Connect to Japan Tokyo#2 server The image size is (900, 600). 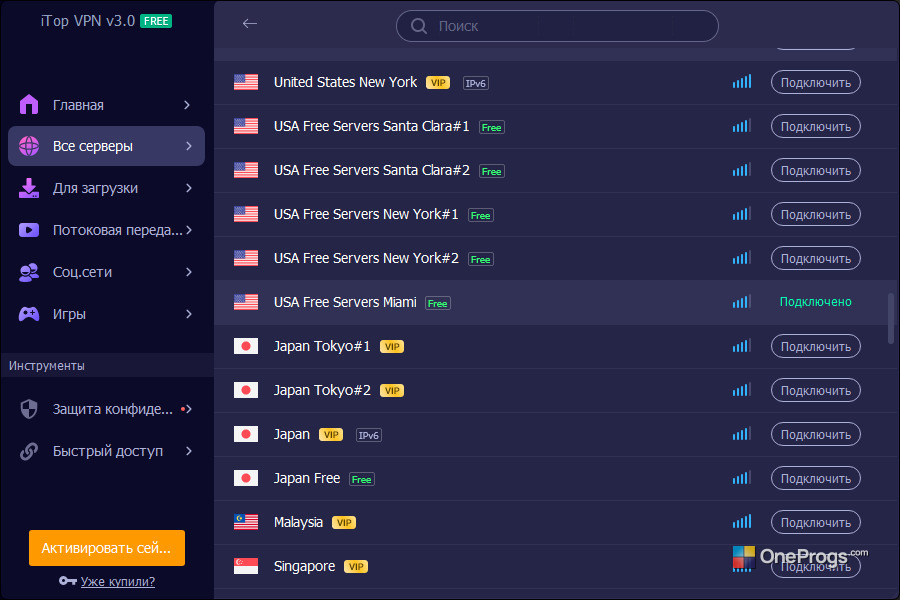[x=816, y=390]
